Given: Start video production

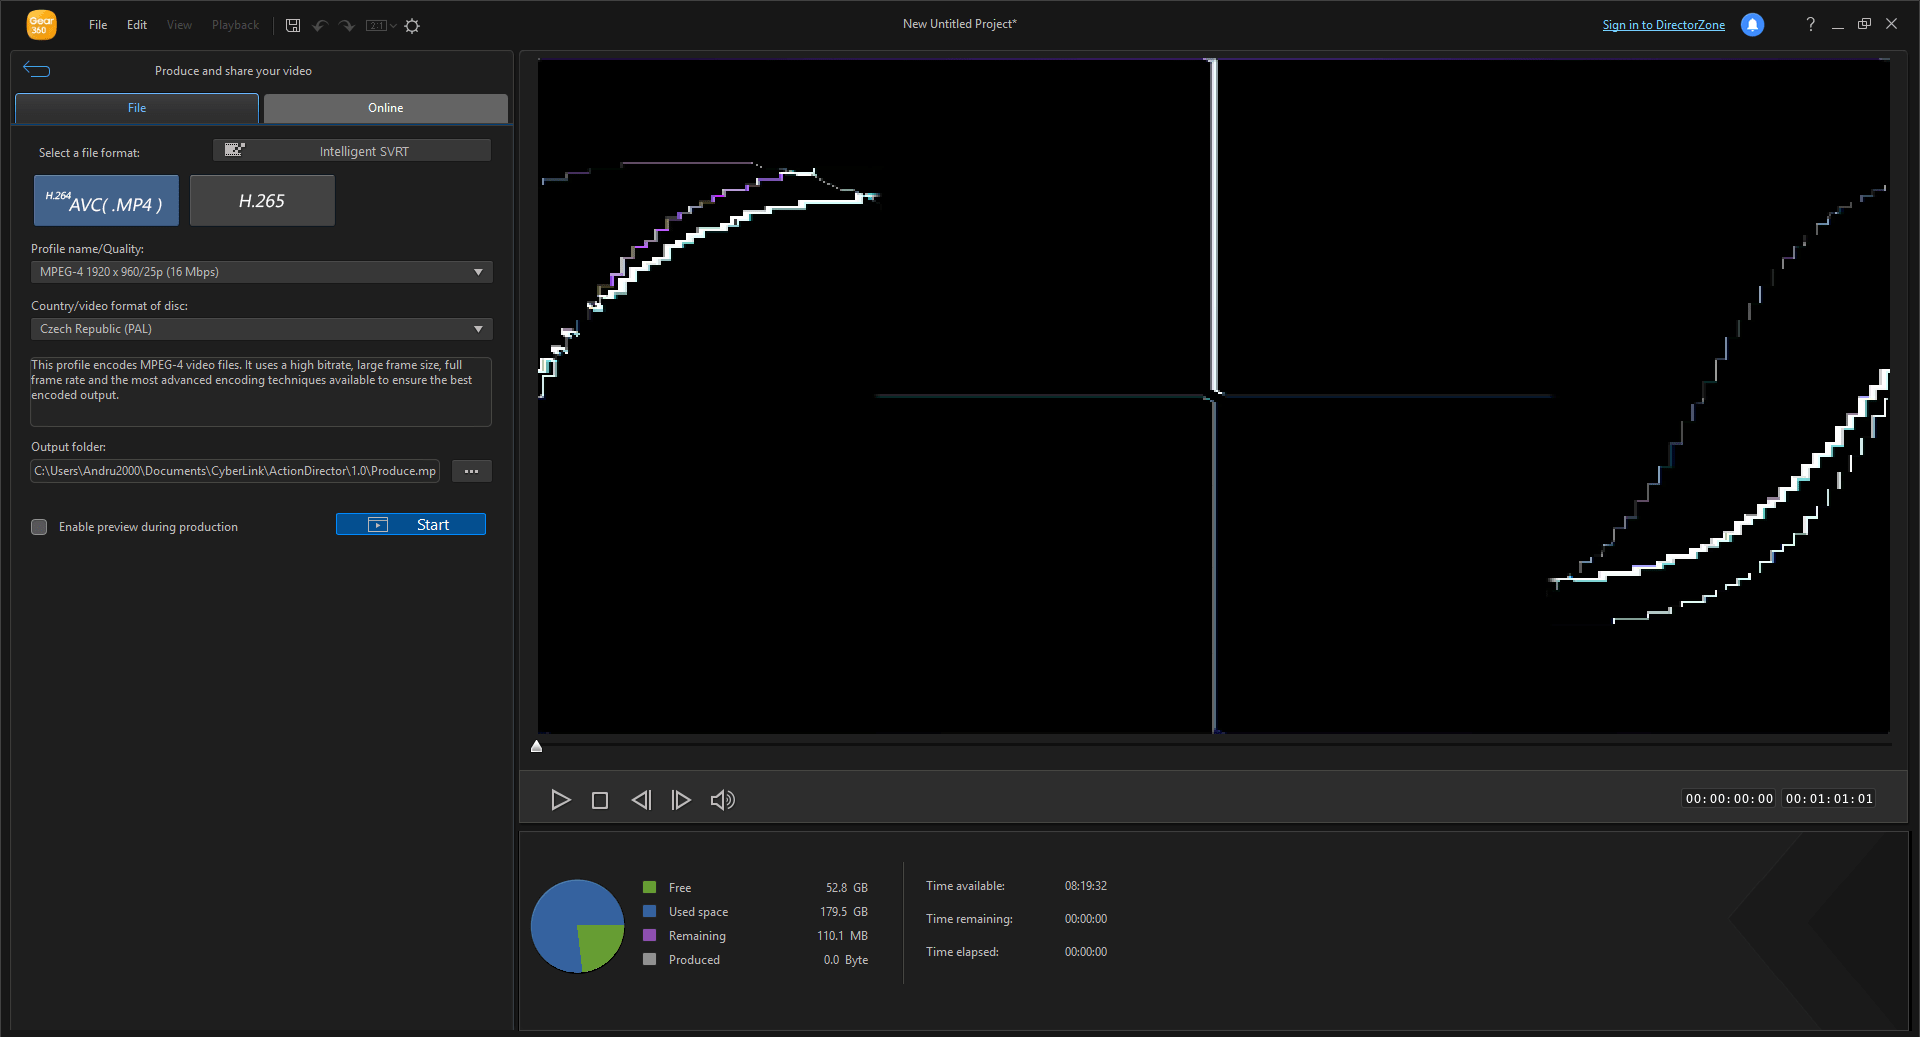Looking at the screenshot, I should pyautogui.click(x=411, y=525).
